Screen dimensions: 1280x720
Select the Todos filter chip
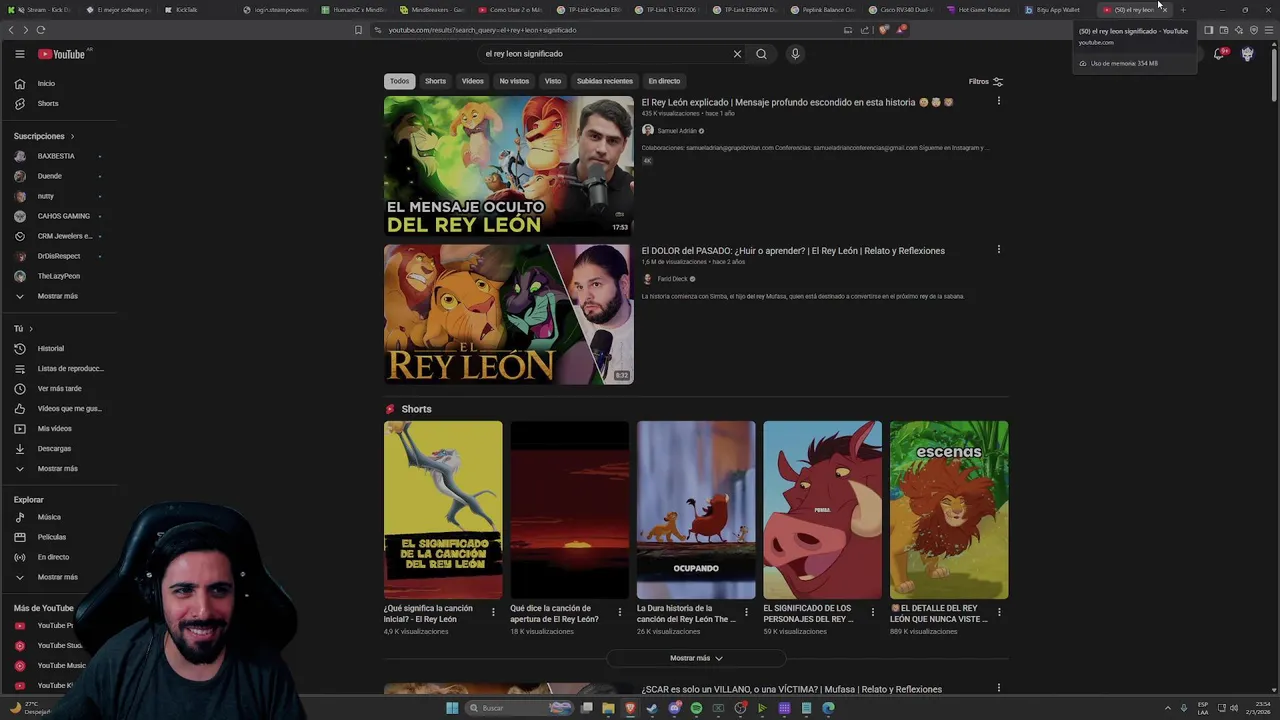399,81
